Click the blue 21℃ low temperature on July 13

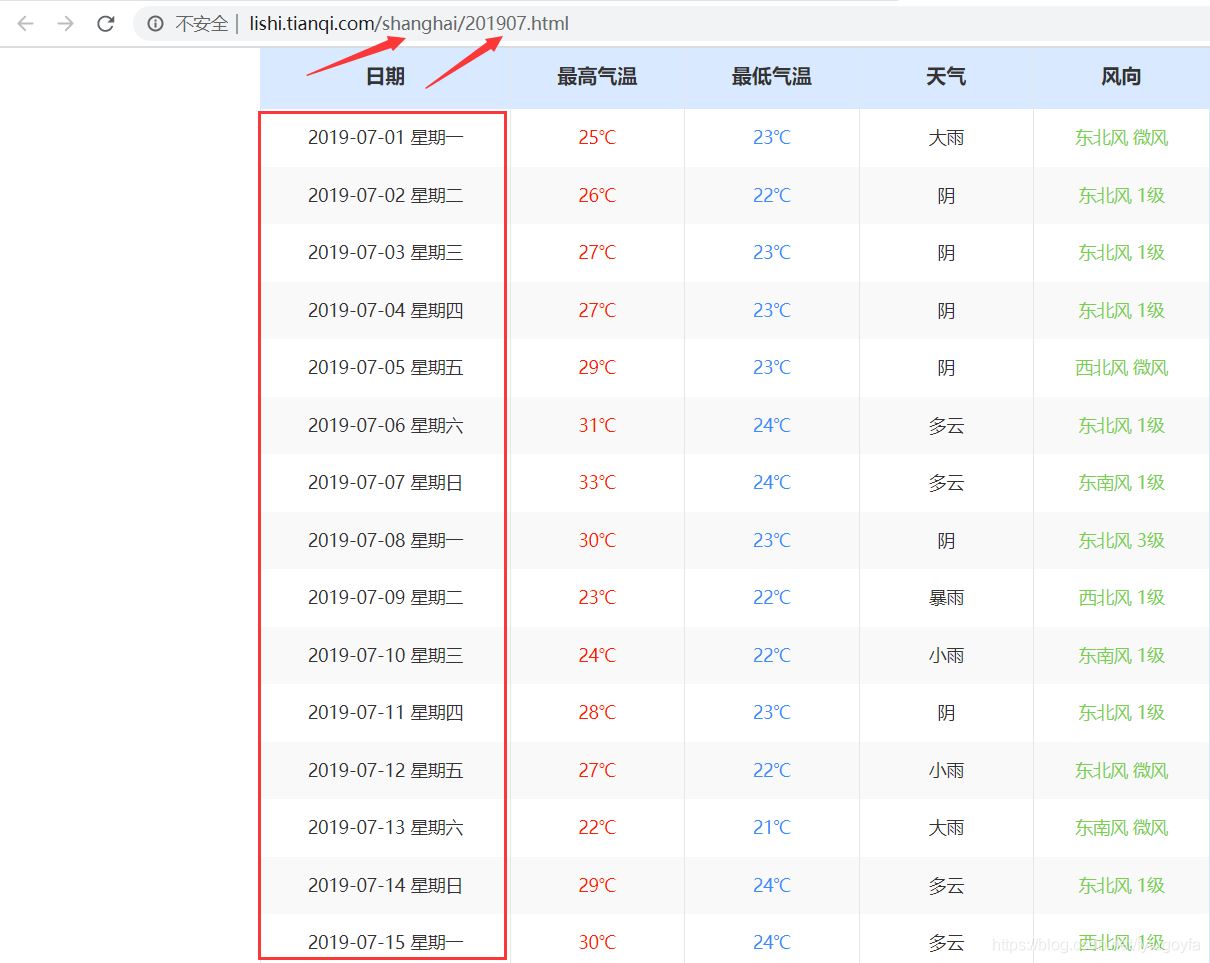click(771, 828)
